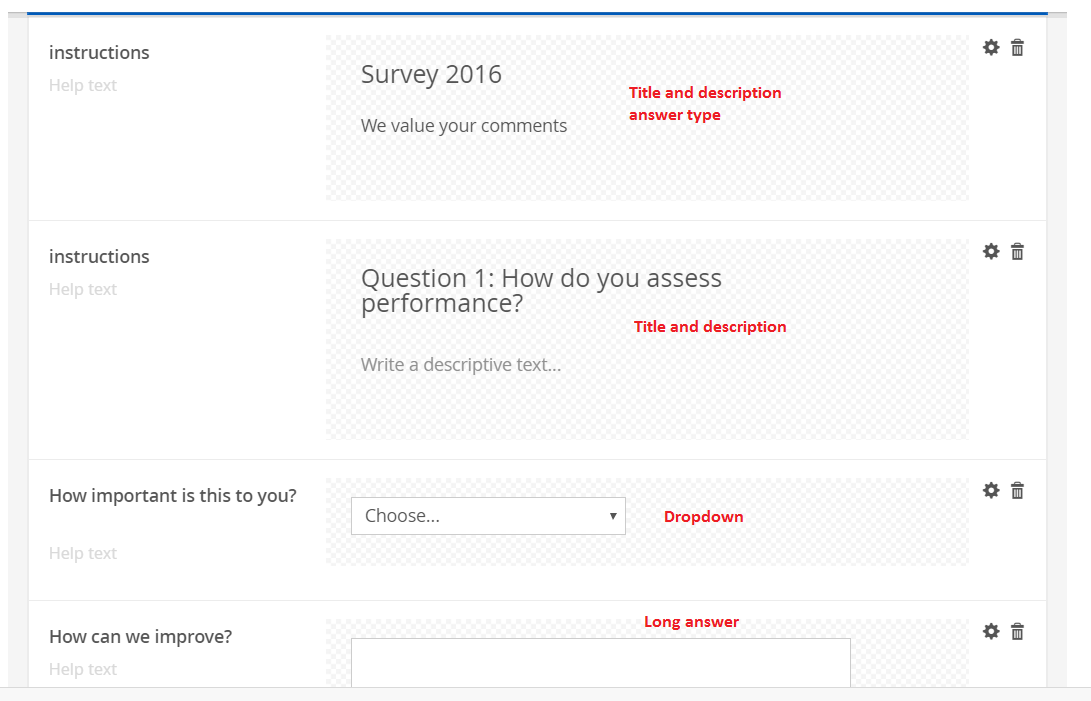The width and height of the screenshot is (1091, 701).
Task: Edit the 'How can we improve?' label
Action: coord(140,637)
